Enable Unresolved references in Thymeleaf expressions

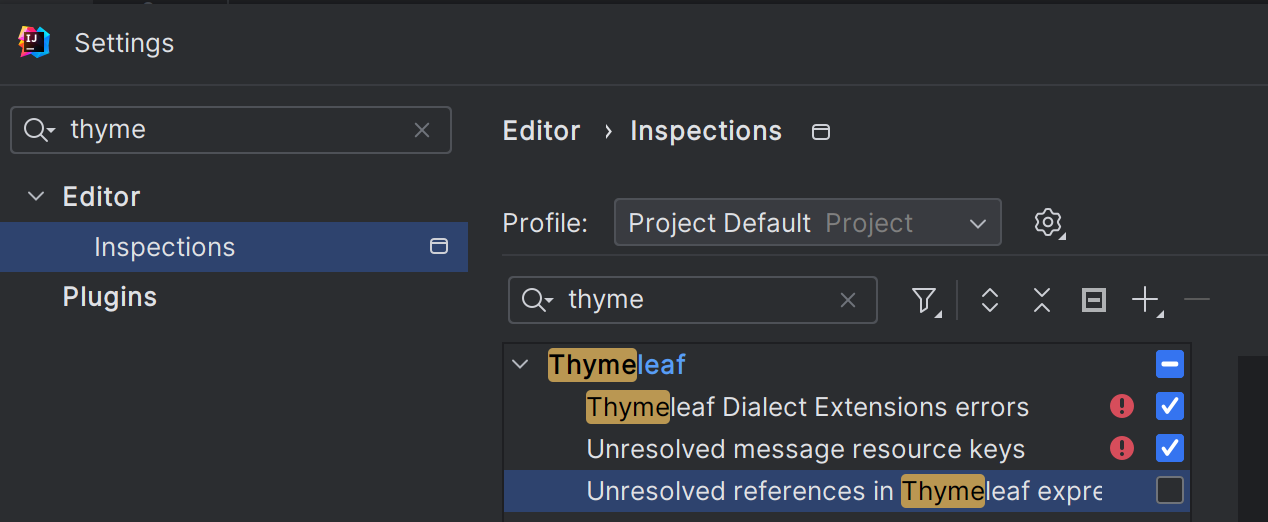pos(1169,490)
